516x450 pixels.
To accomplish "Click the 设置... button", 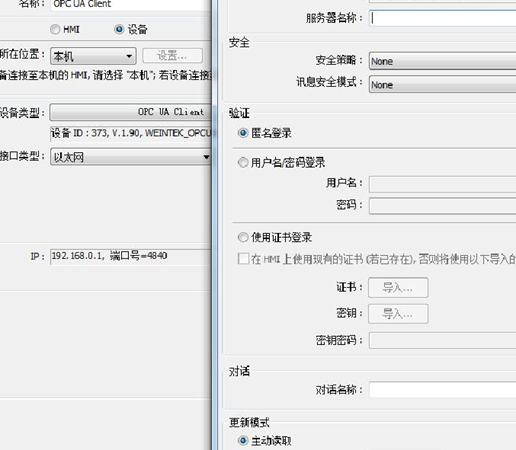I will point(172,56).
